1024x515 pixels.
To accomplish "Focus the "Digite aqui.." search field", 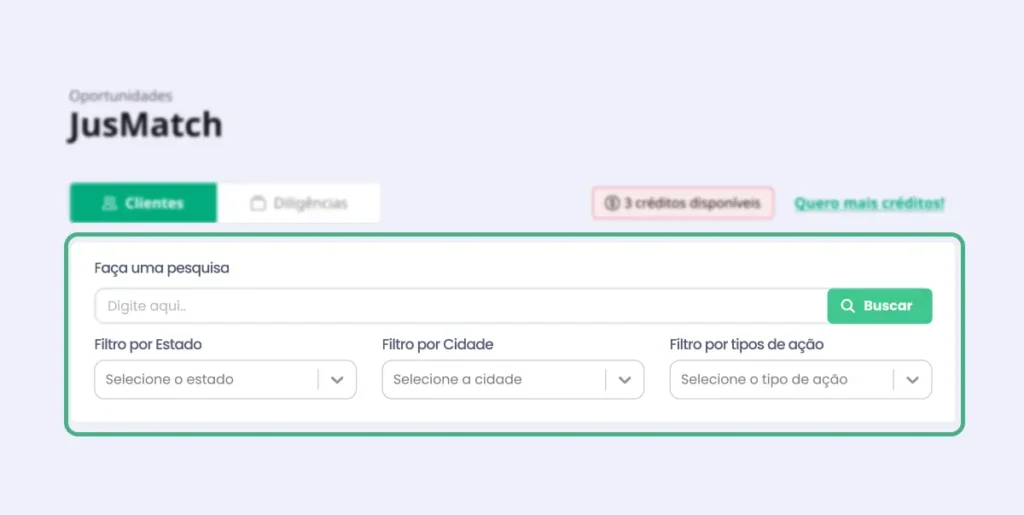I will pyautogui.click(x=460, y=306).
